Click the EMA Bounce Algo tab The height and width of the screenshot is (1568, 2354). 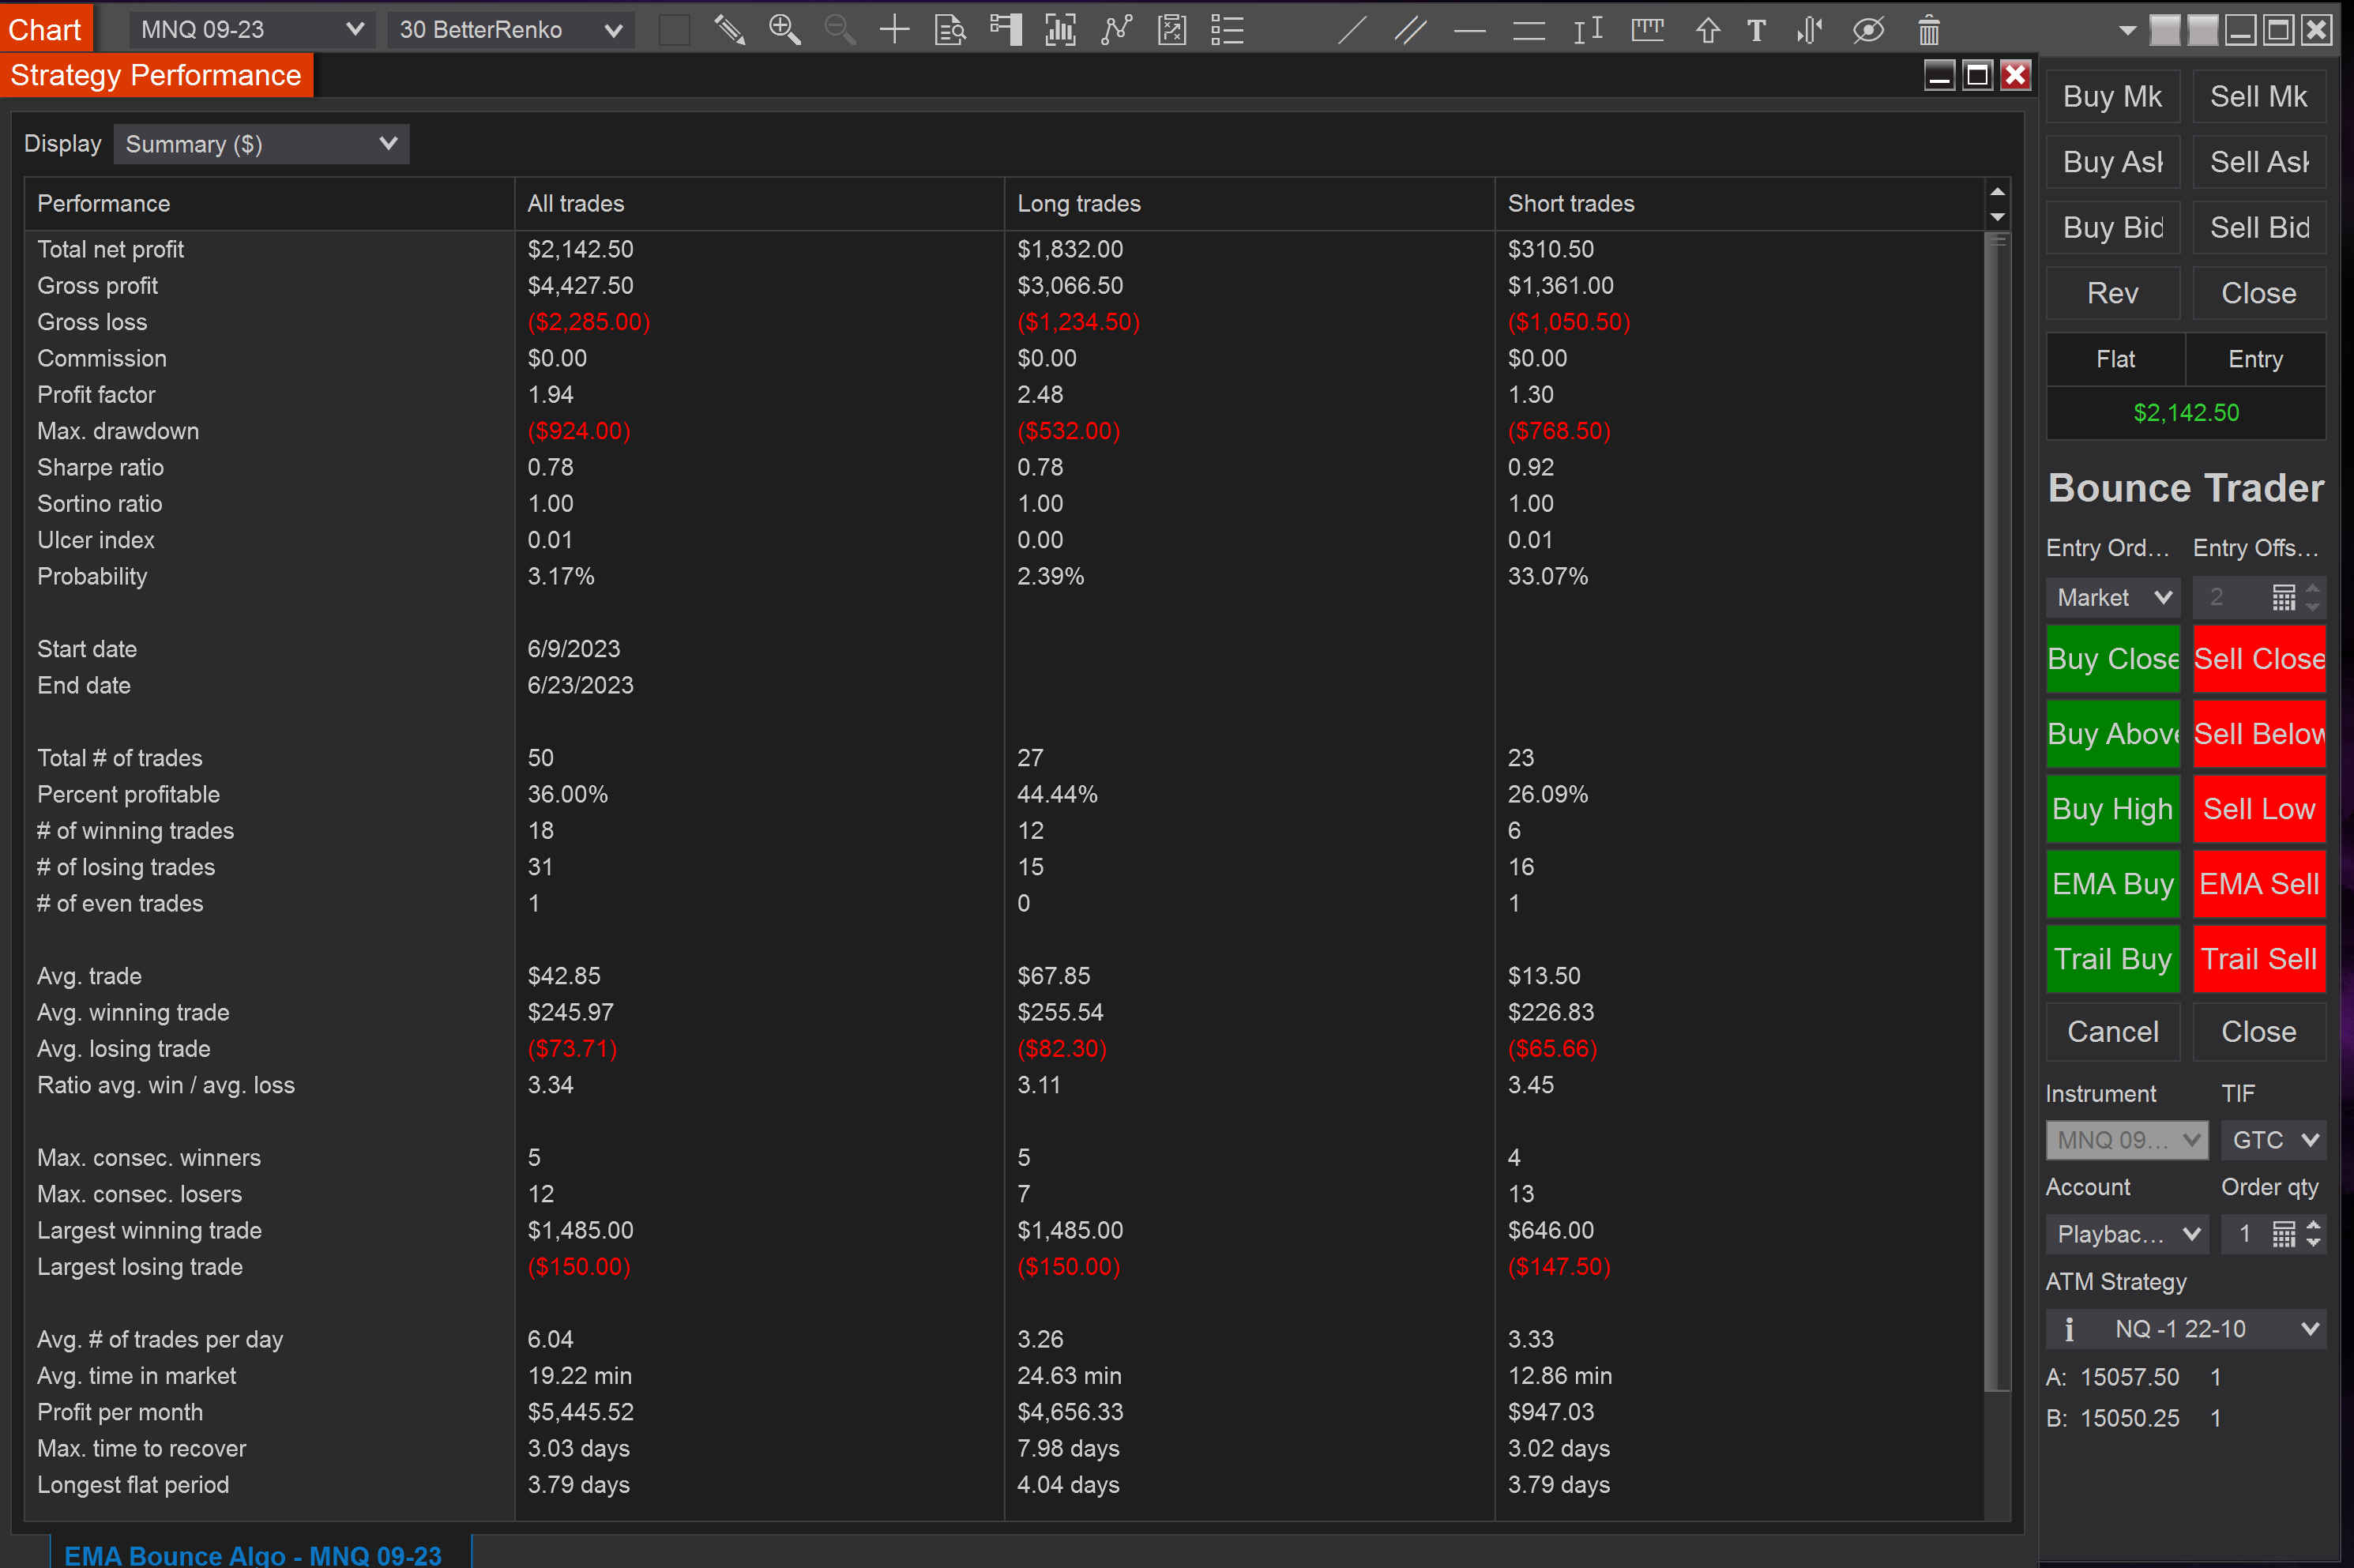tap(254, 1551)
